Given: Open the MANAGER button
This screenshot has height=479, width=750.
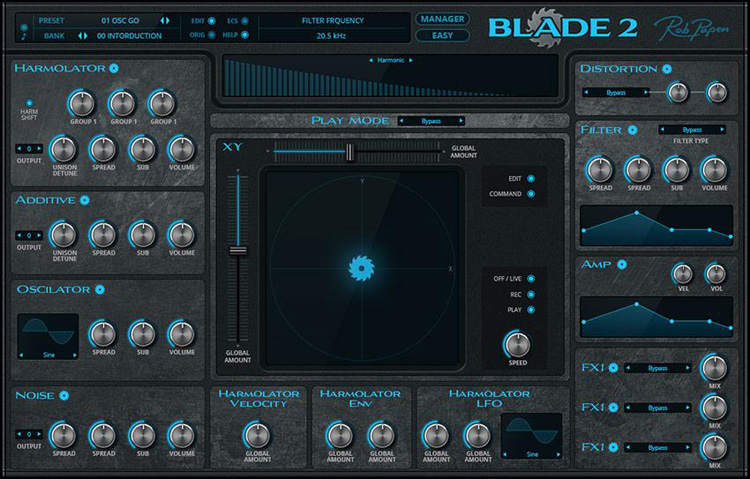Looking at the screenshot, I should pos(442,19).
